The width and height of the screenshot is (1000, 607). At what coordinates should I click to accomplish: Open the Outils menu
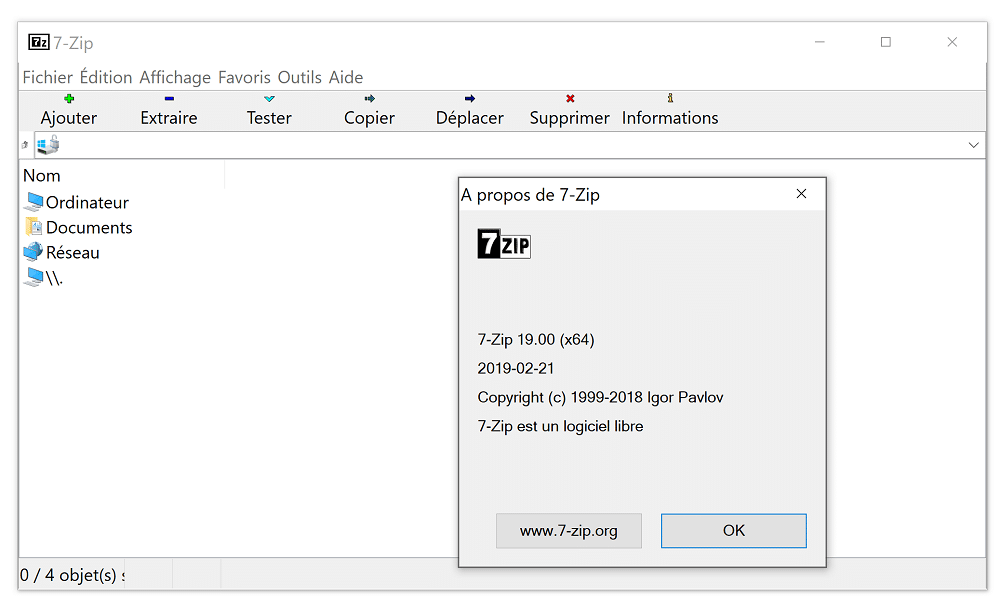coord(300,77)
